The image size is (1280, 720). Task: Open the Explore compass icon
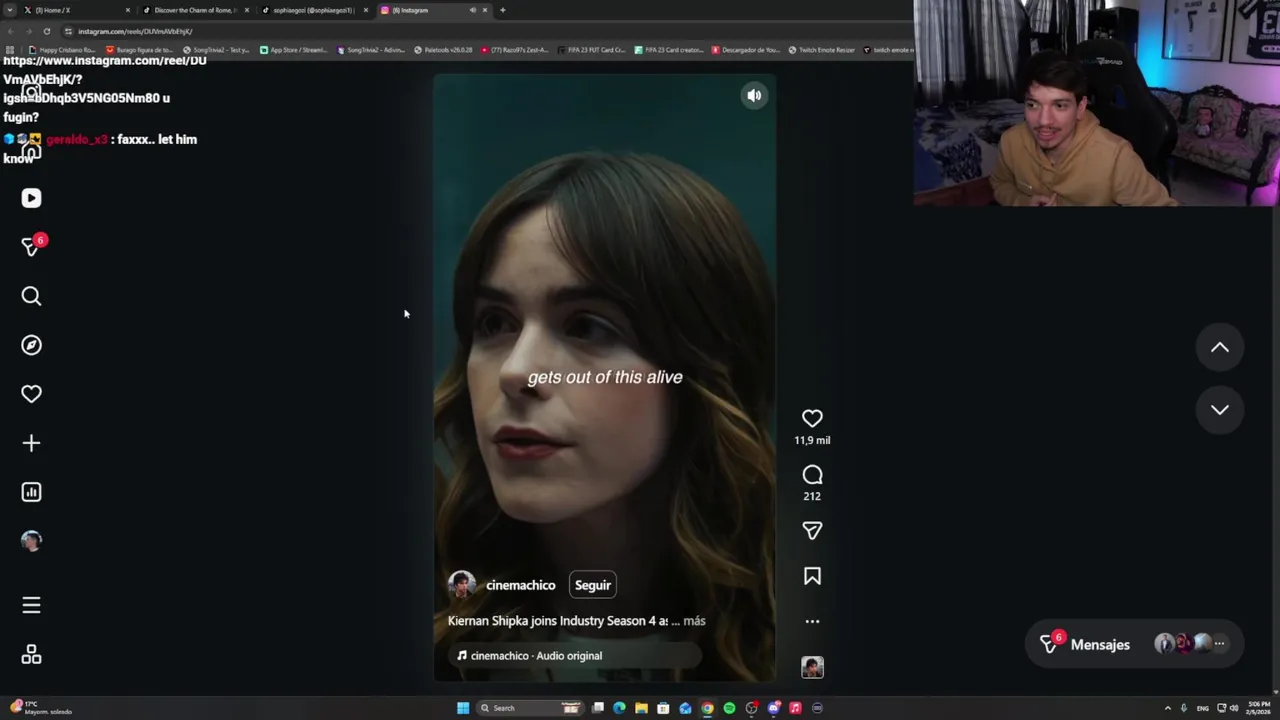tap(31, 345)
